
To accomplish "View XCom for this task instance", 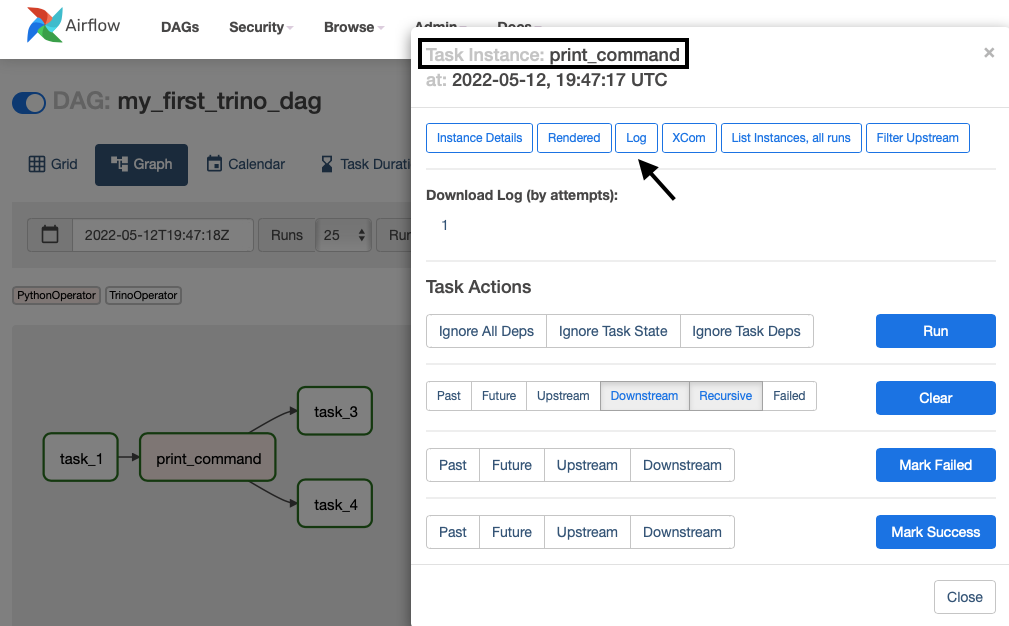I will (688, 138).
